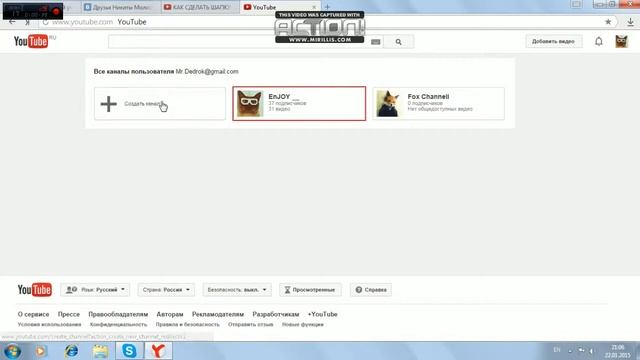Switch to Yandex browser on taskbar
This screenshot has height=360, width=640.
(158, 351)
